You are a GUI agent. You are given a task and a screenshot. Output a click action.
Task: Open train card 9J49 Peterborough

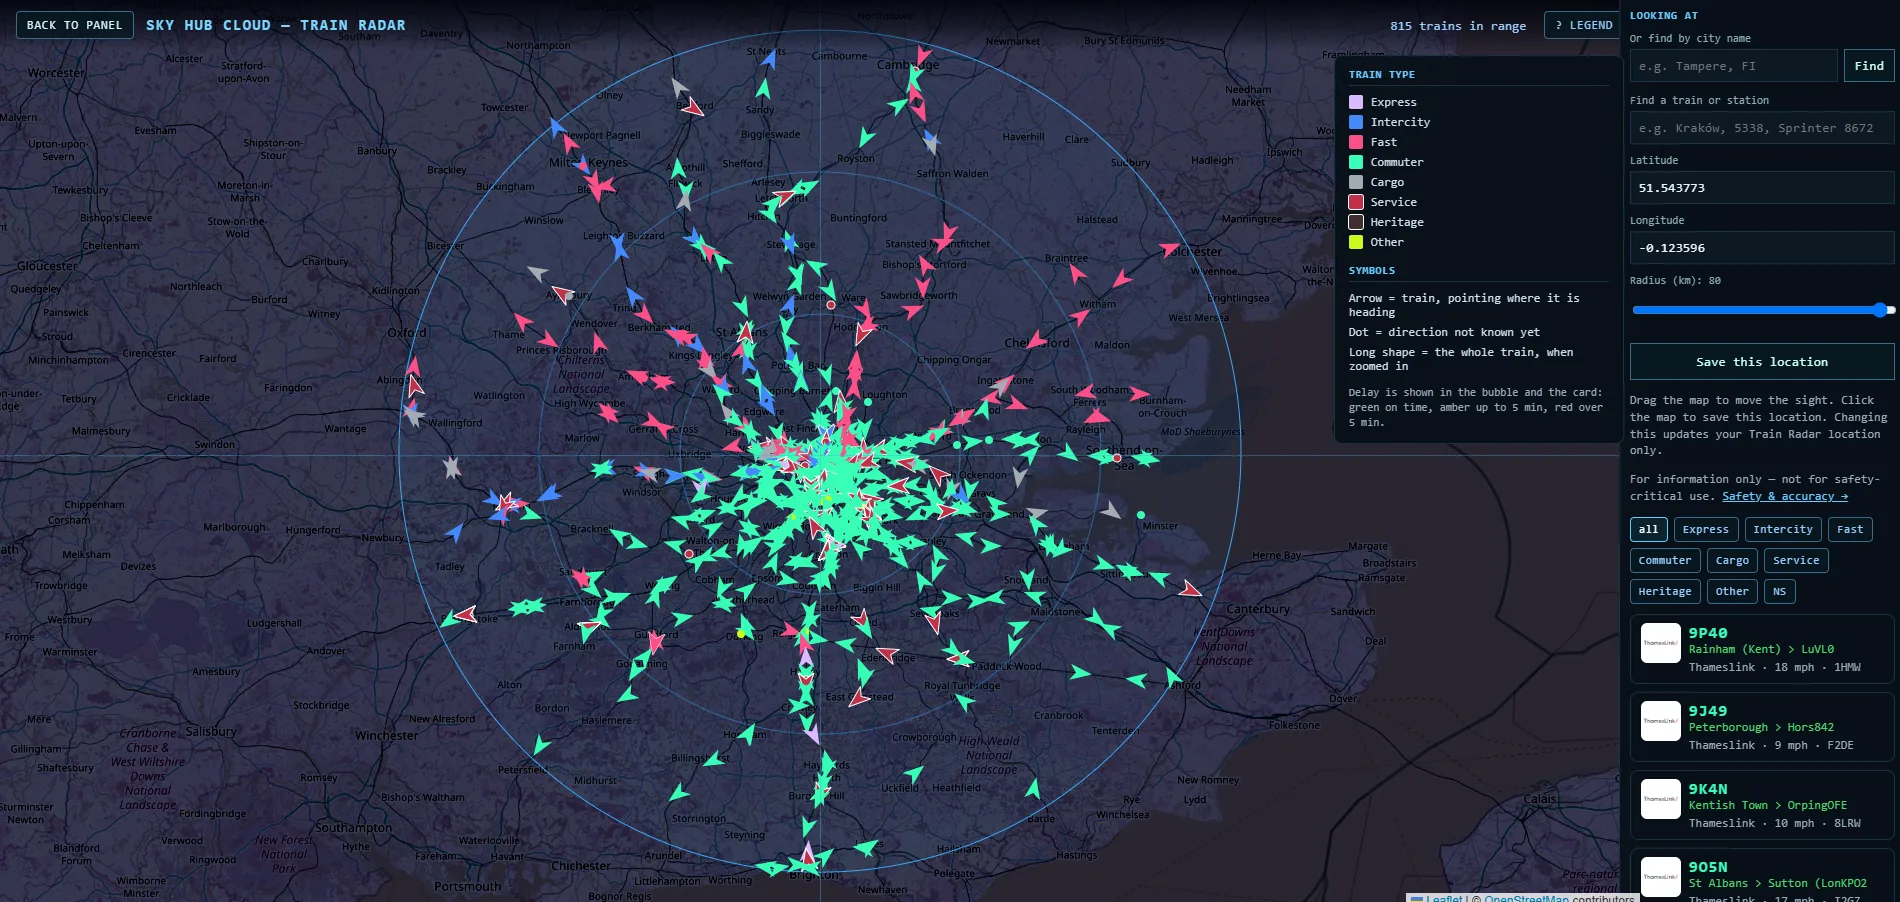(1762, 728)
